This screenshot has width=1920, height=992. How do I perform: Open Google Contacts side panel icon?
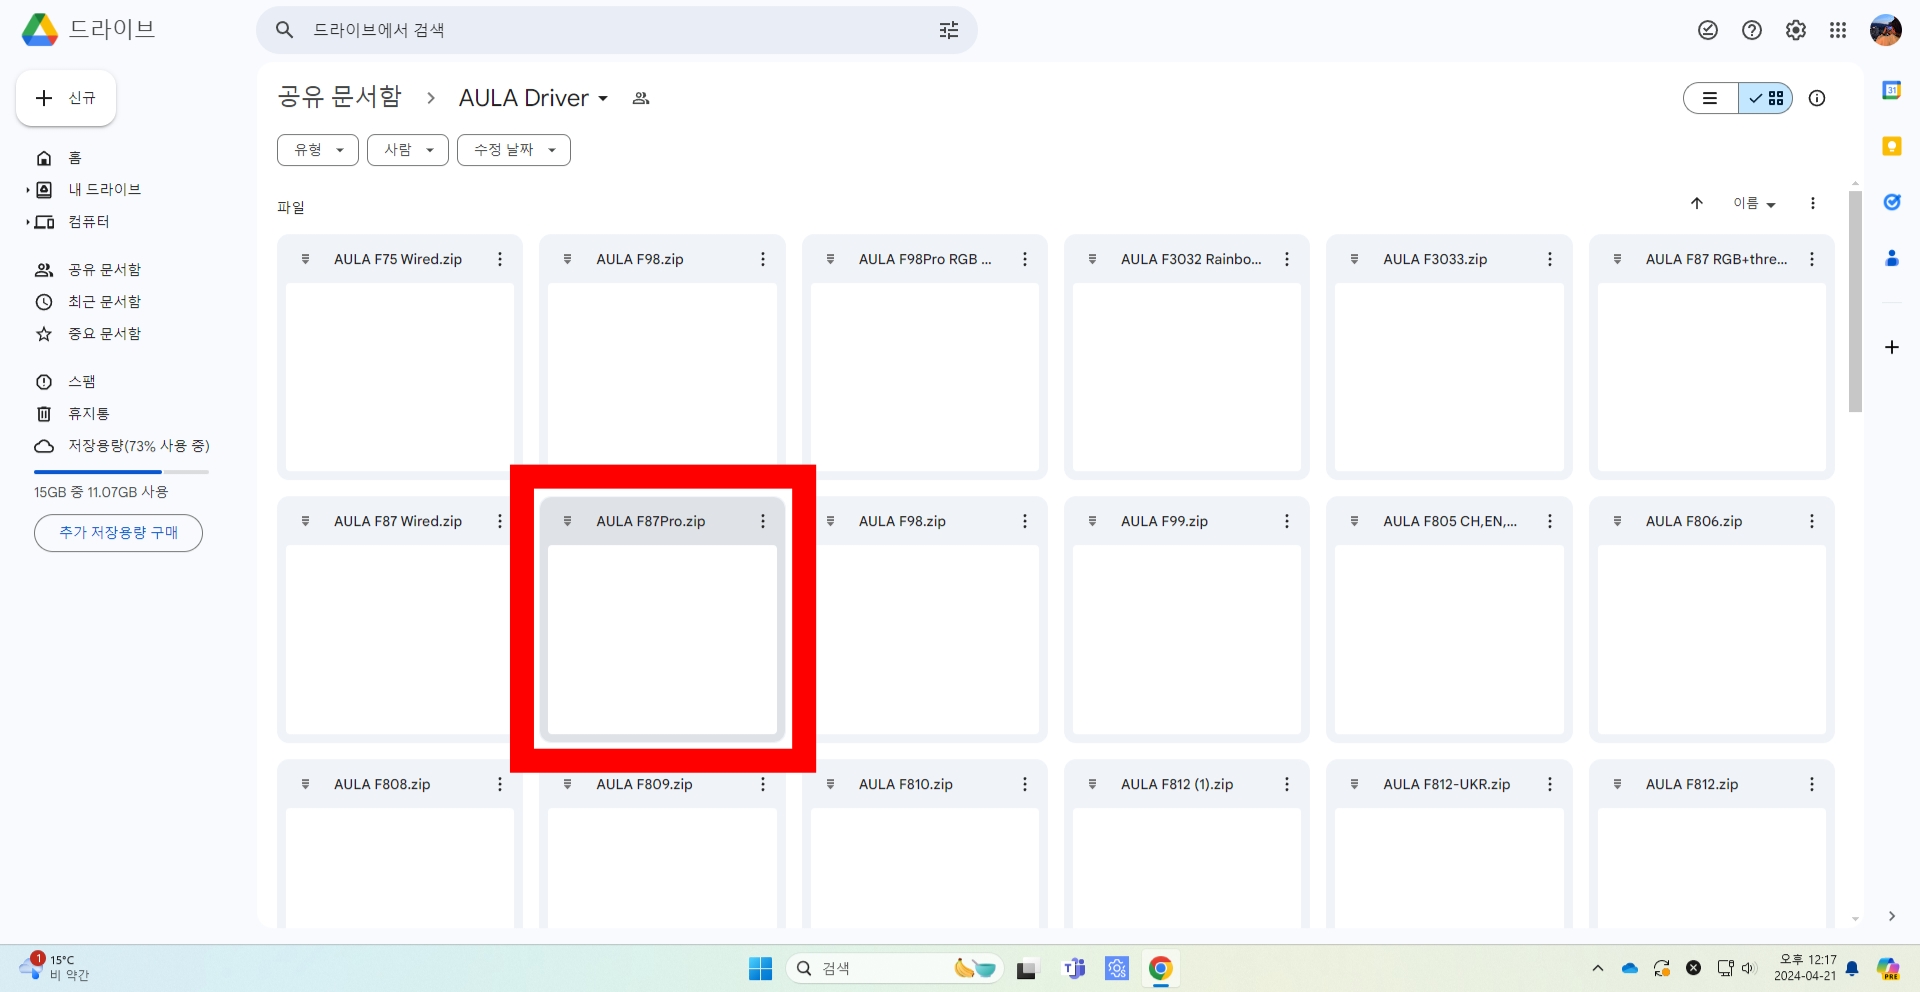click(x=1892, y=258)
